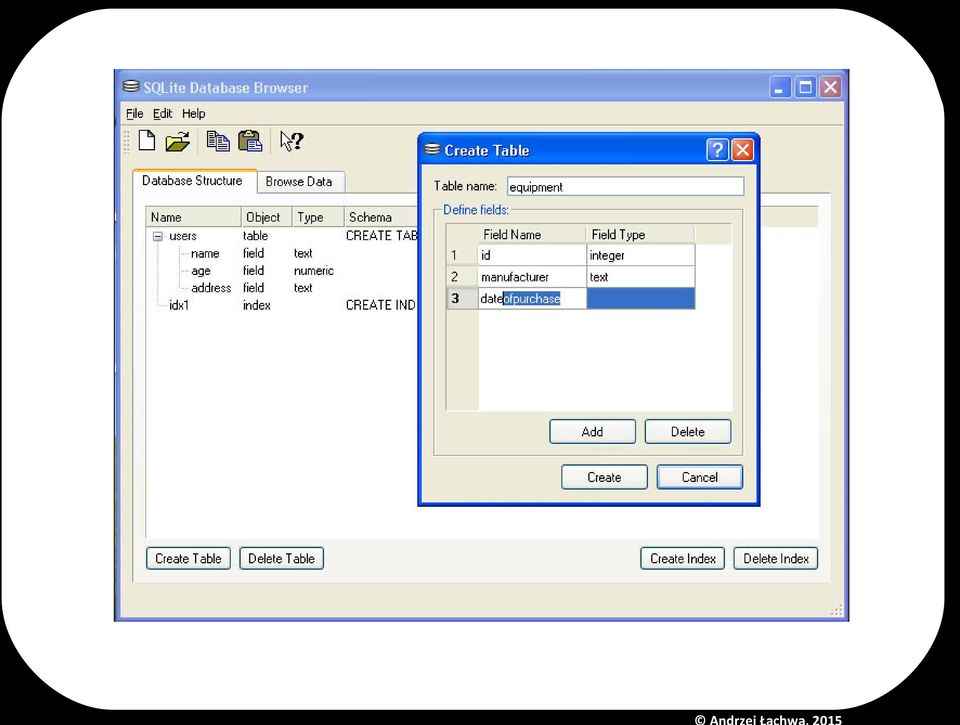Image resolution: width=960 pixels, height=725 pixels.
Task: Maximize the SQLite Database Browser window
Action: point(805,88)
